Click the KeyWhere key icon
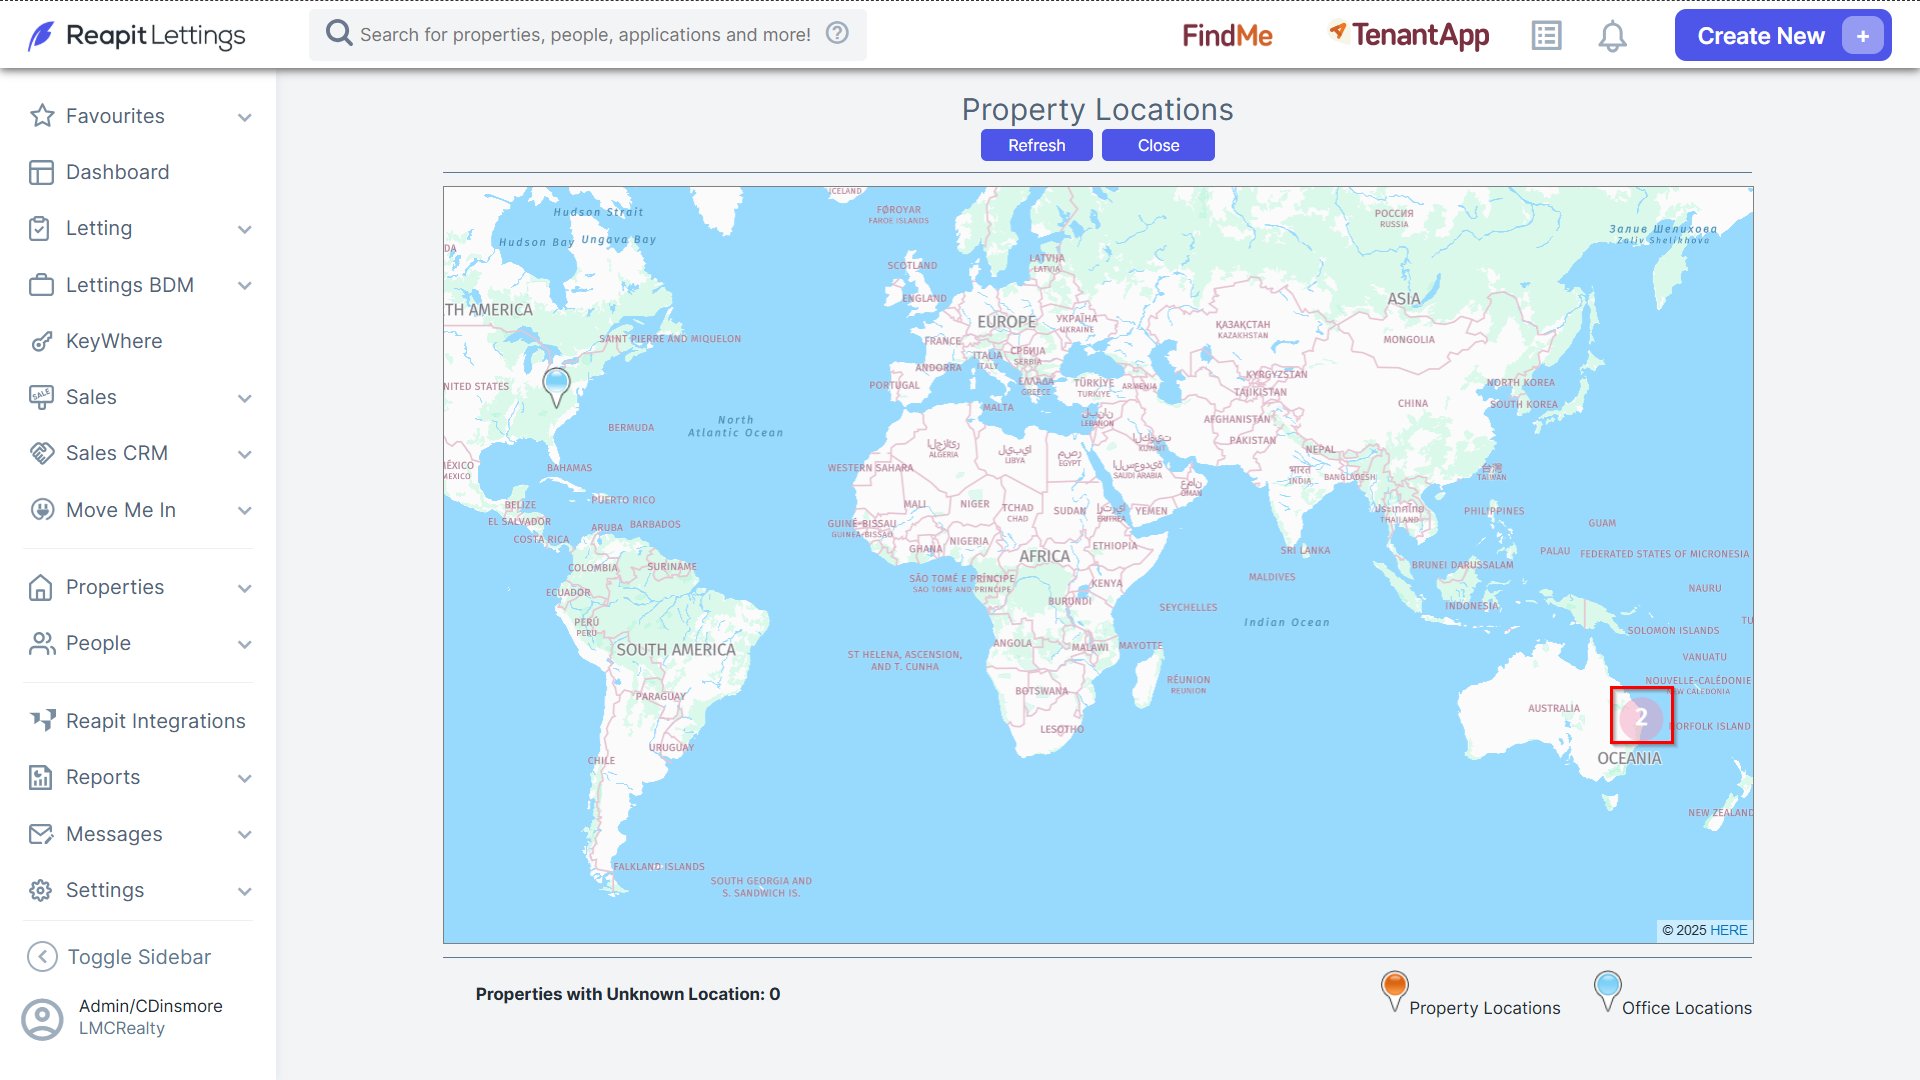This screenshot has width=1920, height=1080. pyautogui.click(x=41, y=341)
